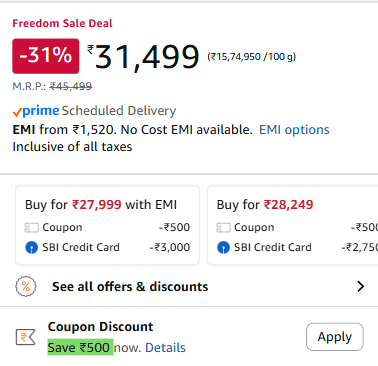Click the percent offers badge icon
Viewport: 378px width, 366px height.
[x=26, y=286]
